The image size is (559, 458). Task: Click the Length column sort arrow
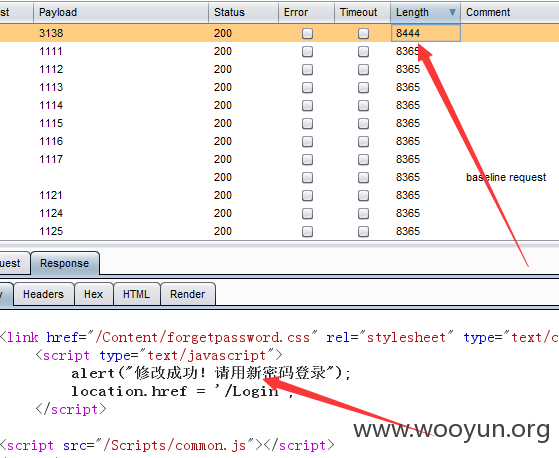(x=452, y=12)
